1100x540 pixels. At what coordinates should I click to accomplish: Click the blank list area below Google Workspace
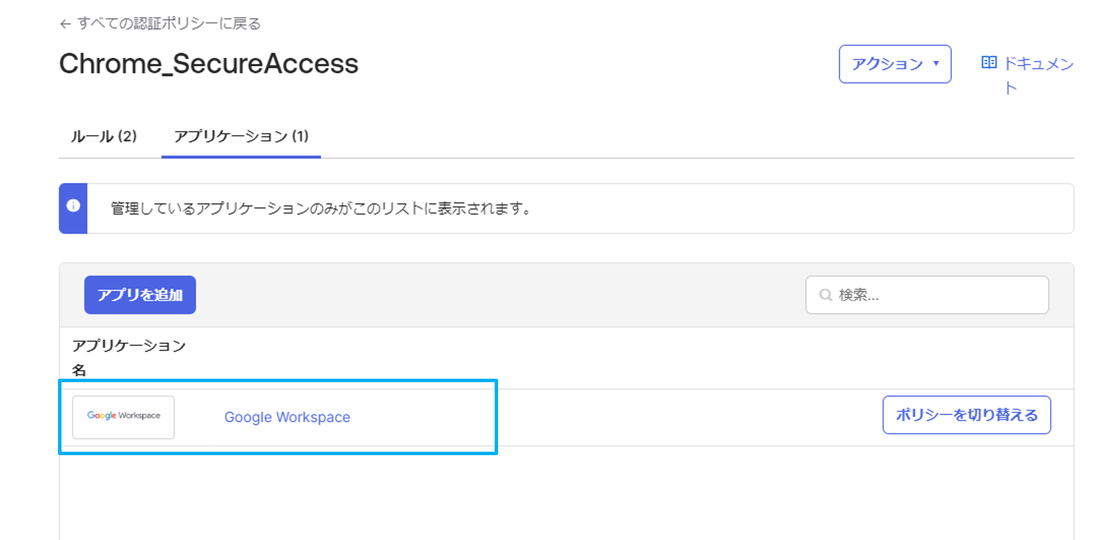(566, 494)
